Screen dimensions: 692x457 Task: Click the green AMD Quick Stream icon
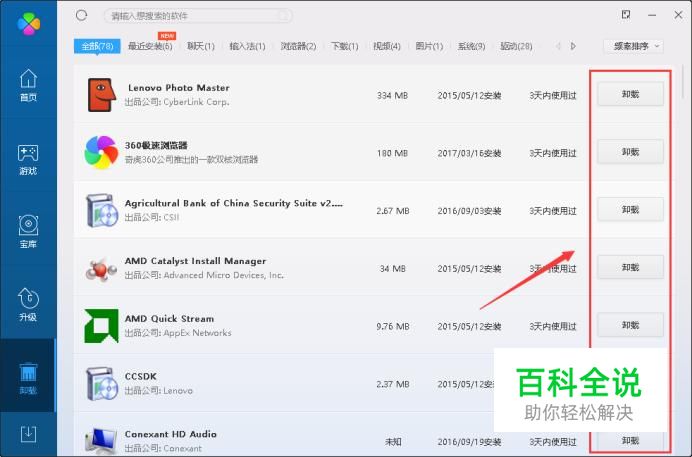(x=102, y=326)
